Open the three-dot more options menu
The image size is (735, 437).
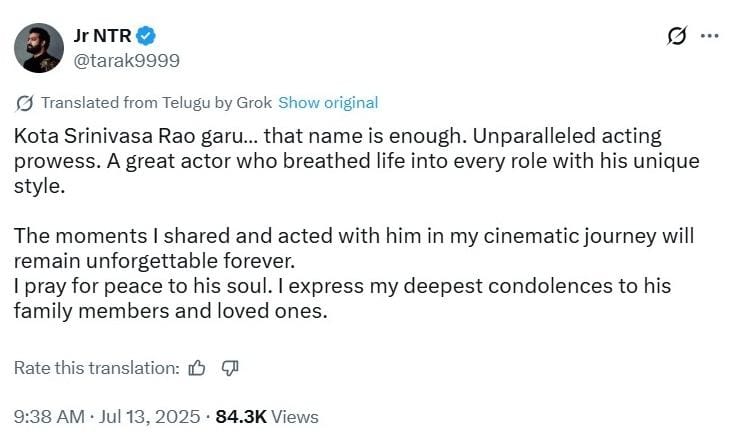[710, 36]
